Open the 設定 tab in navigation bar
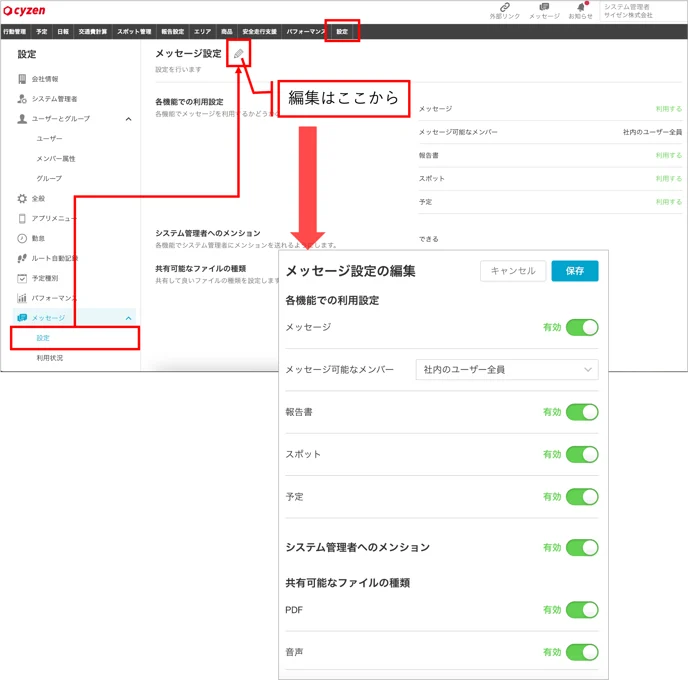Screen dimensions: 688x680 342,31
